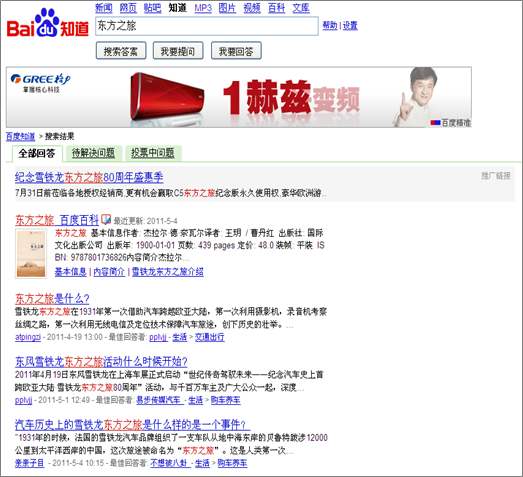Open the 基本信息 sublink
This screenshot has height=477, width=523.
[70, 272]
